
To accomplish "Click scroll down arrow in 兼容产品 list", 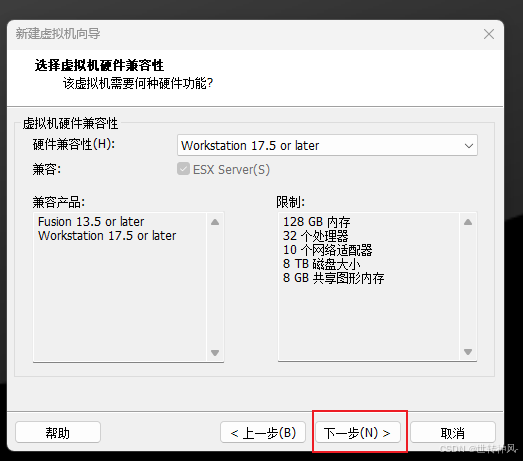I will (x=215, y=353).
